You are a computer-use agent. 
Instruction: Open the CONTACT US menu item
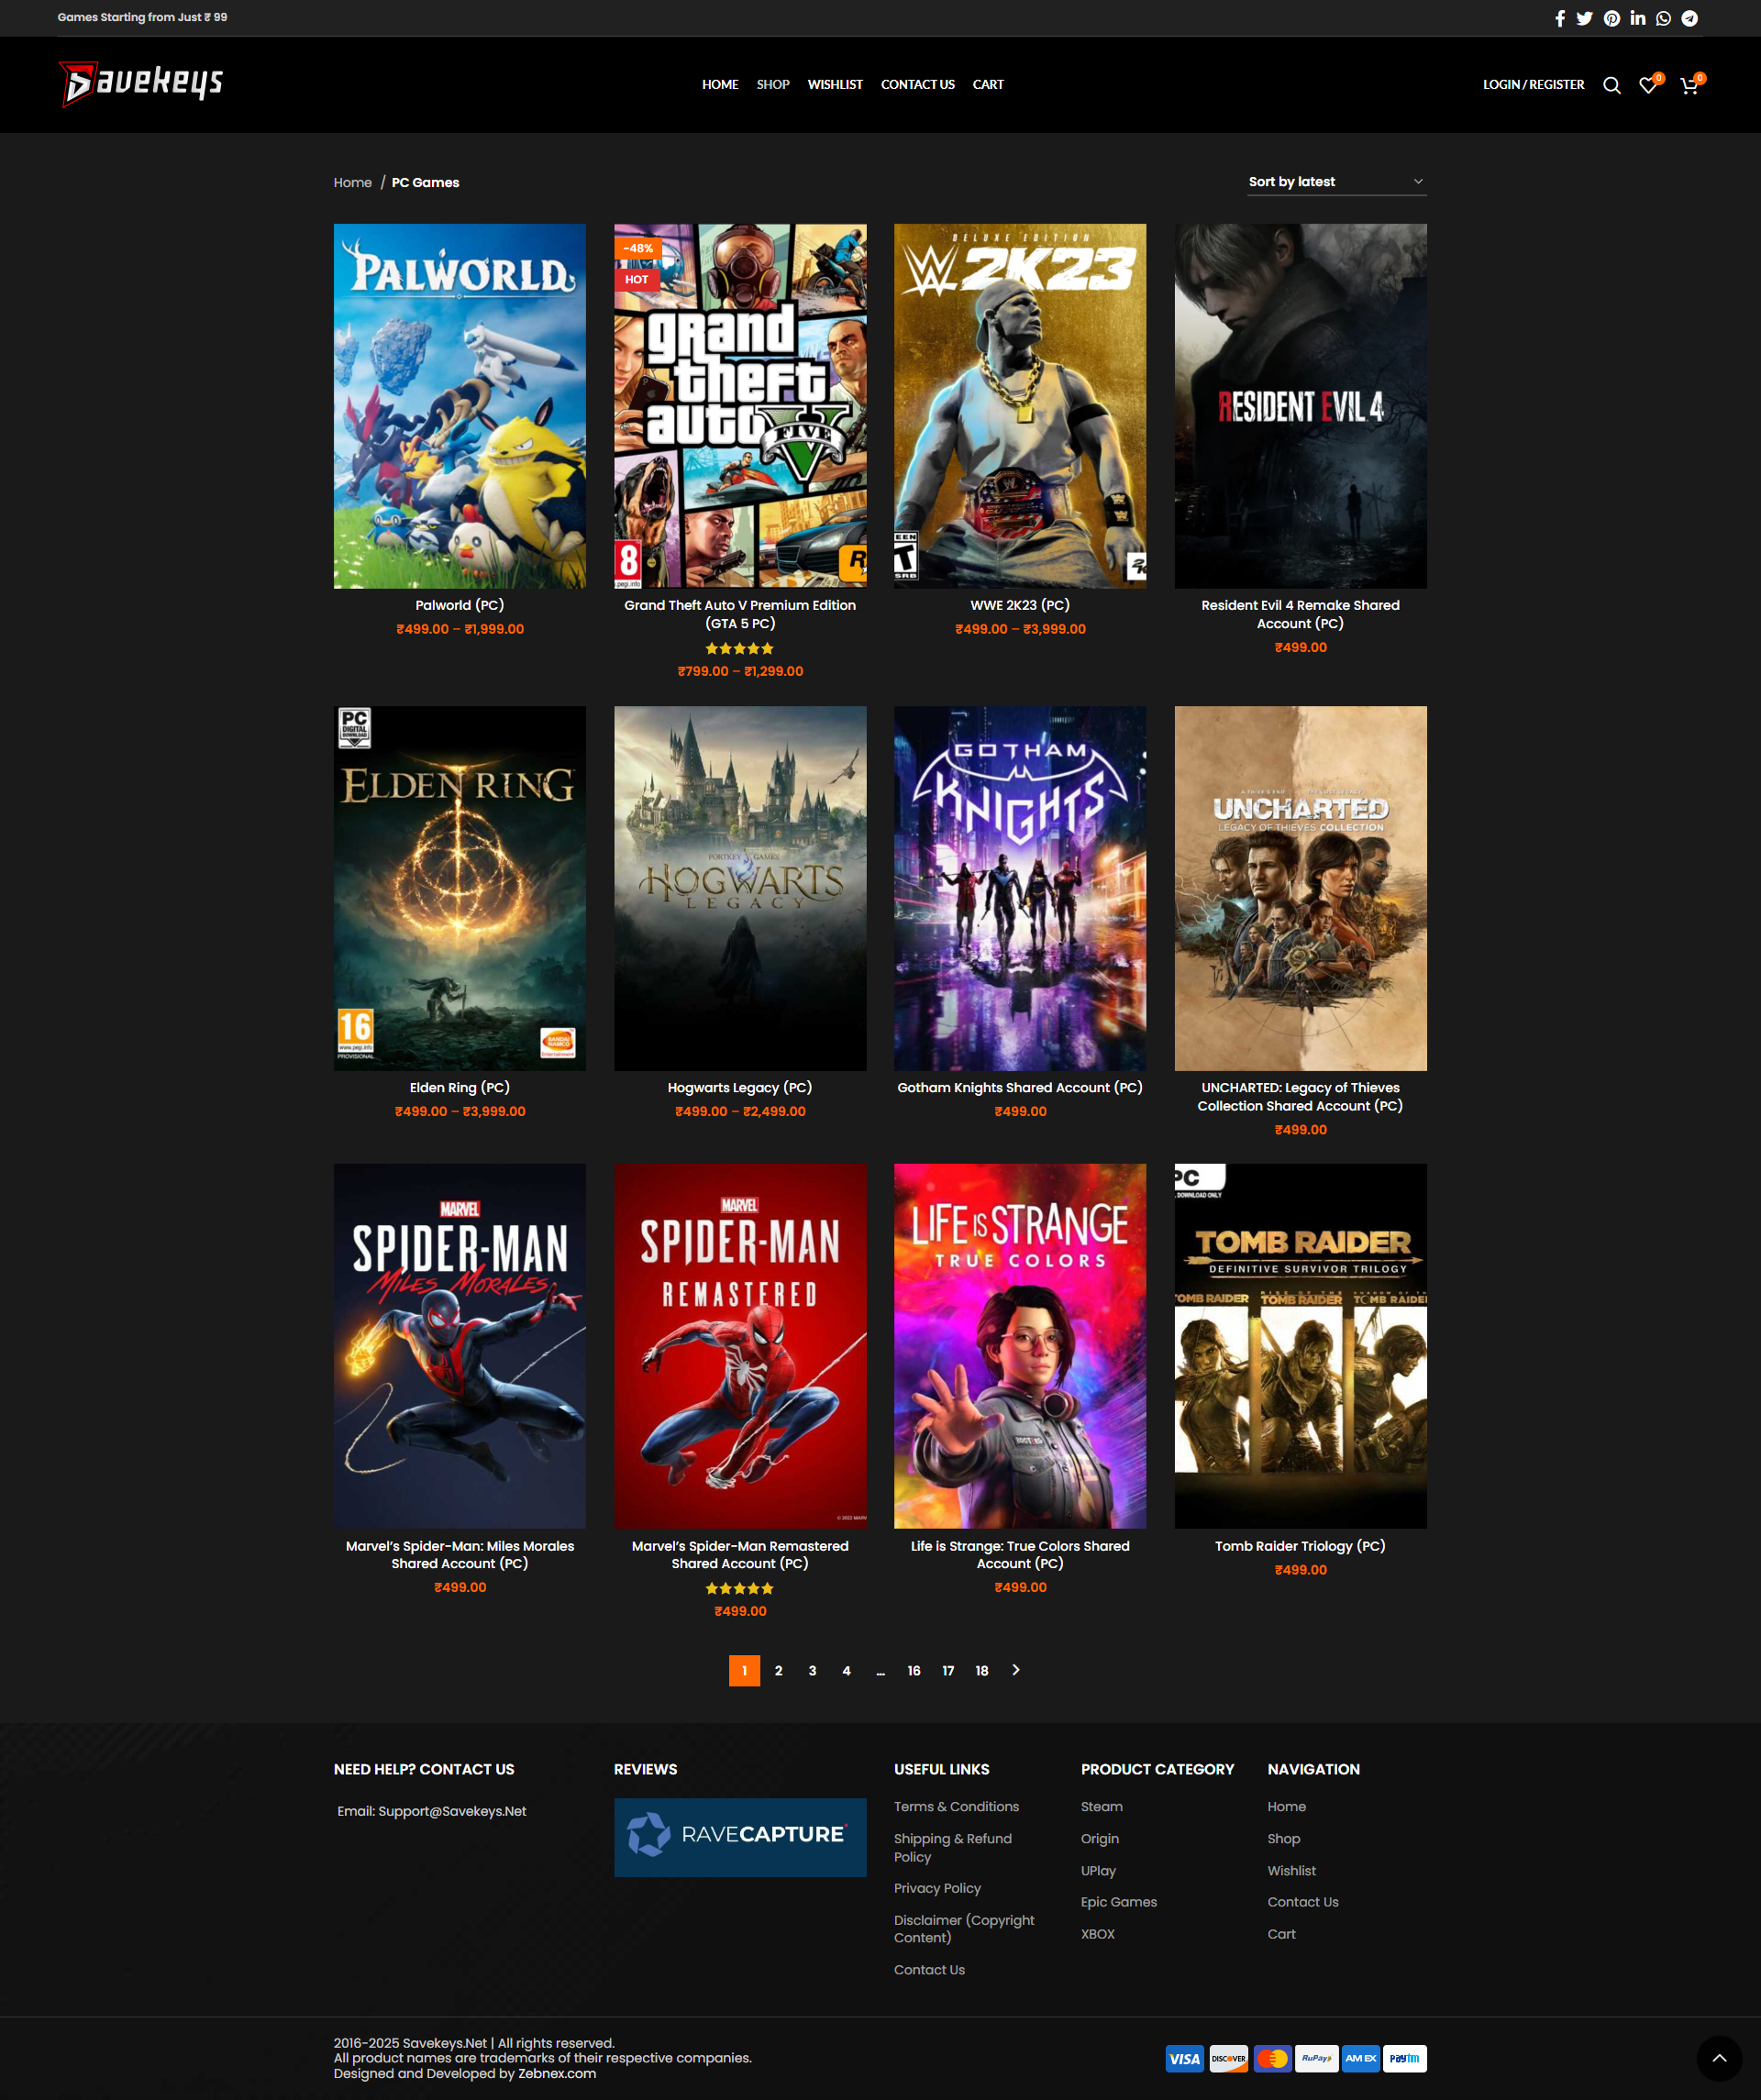pos(918,85)
